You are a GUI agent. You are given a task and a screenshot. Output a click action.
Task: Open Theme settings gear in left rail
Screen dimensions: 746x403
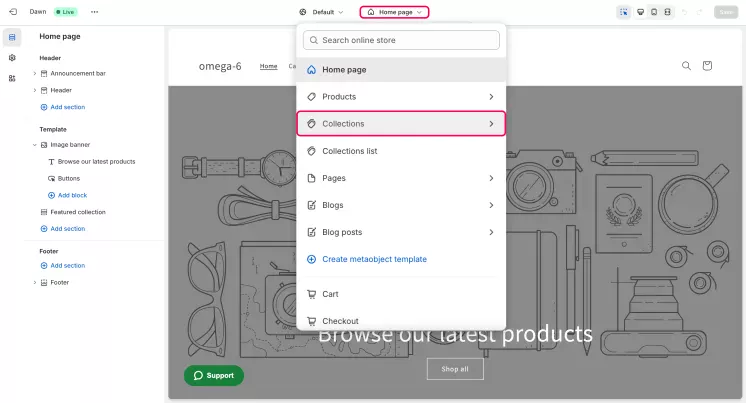pyautogui.click(x=12, y=58)
